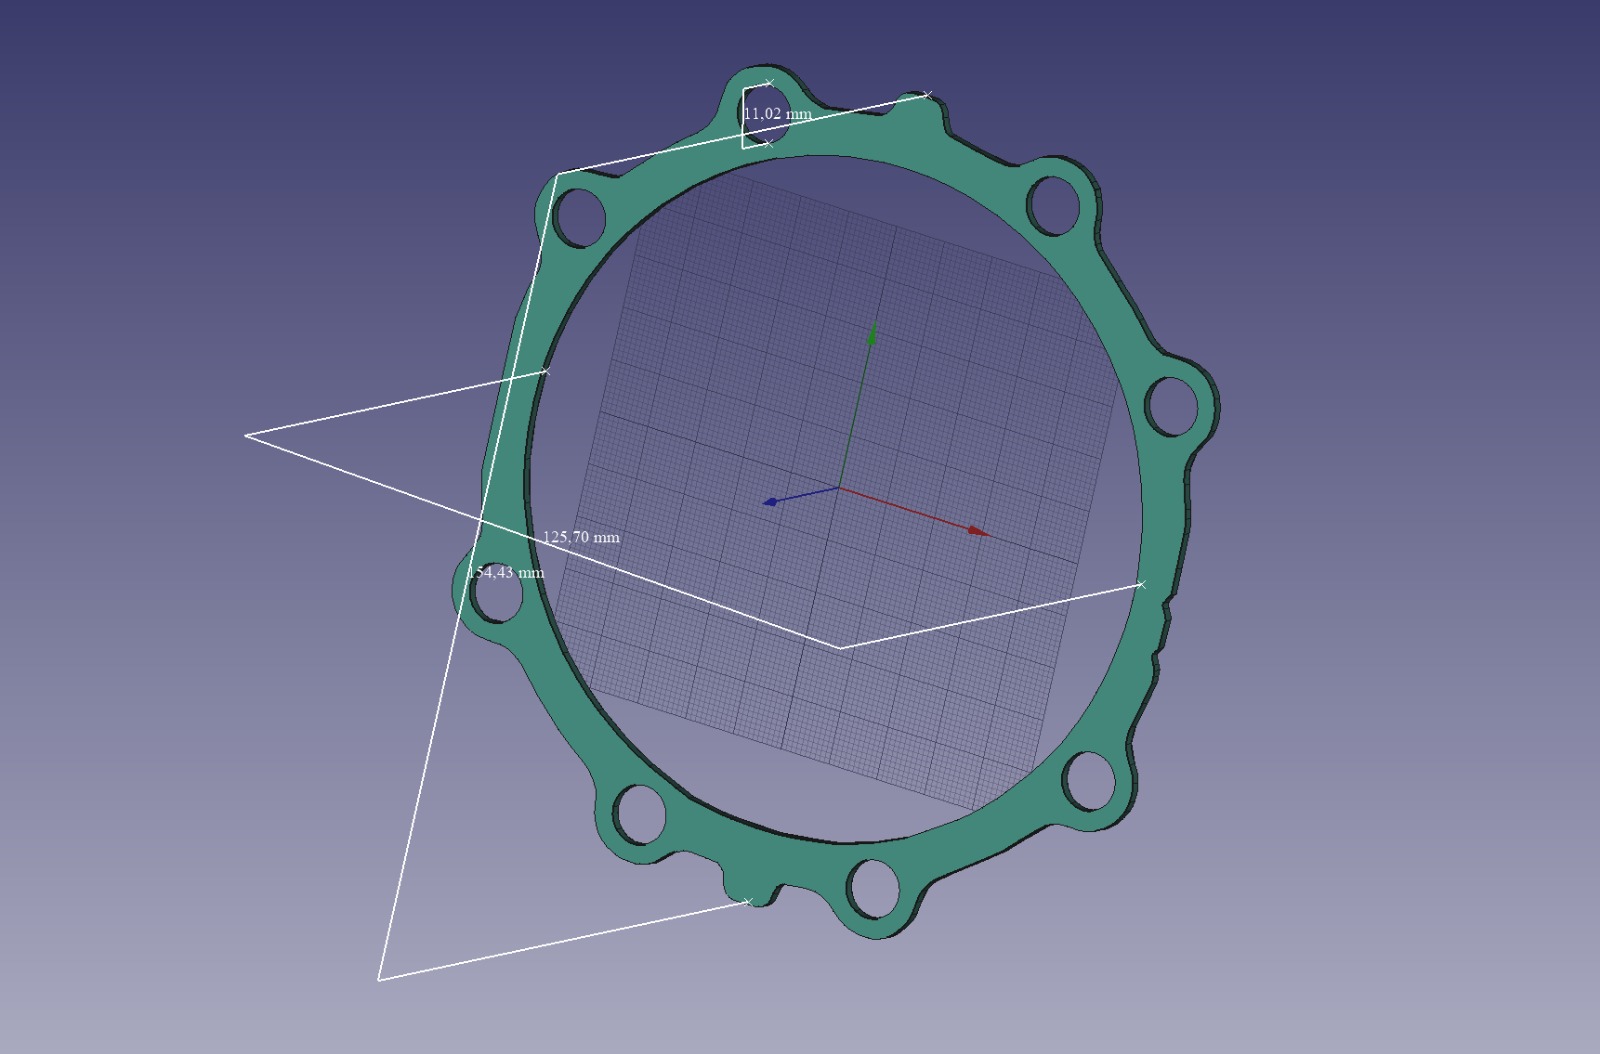Viewport: 1600px width, 1054px height.
Task: Select the 125,70 mm measurement label
Action: (581, 537)
